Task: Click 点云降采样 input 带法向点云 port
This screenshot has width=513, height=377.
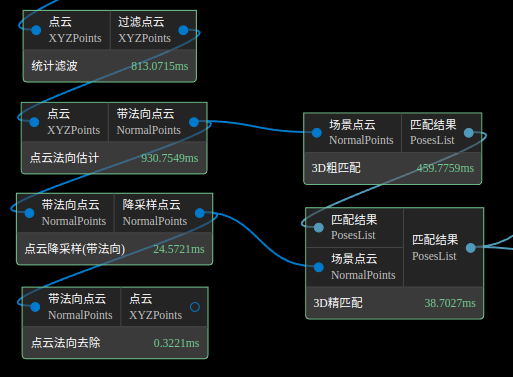Action: coord(29,213)
